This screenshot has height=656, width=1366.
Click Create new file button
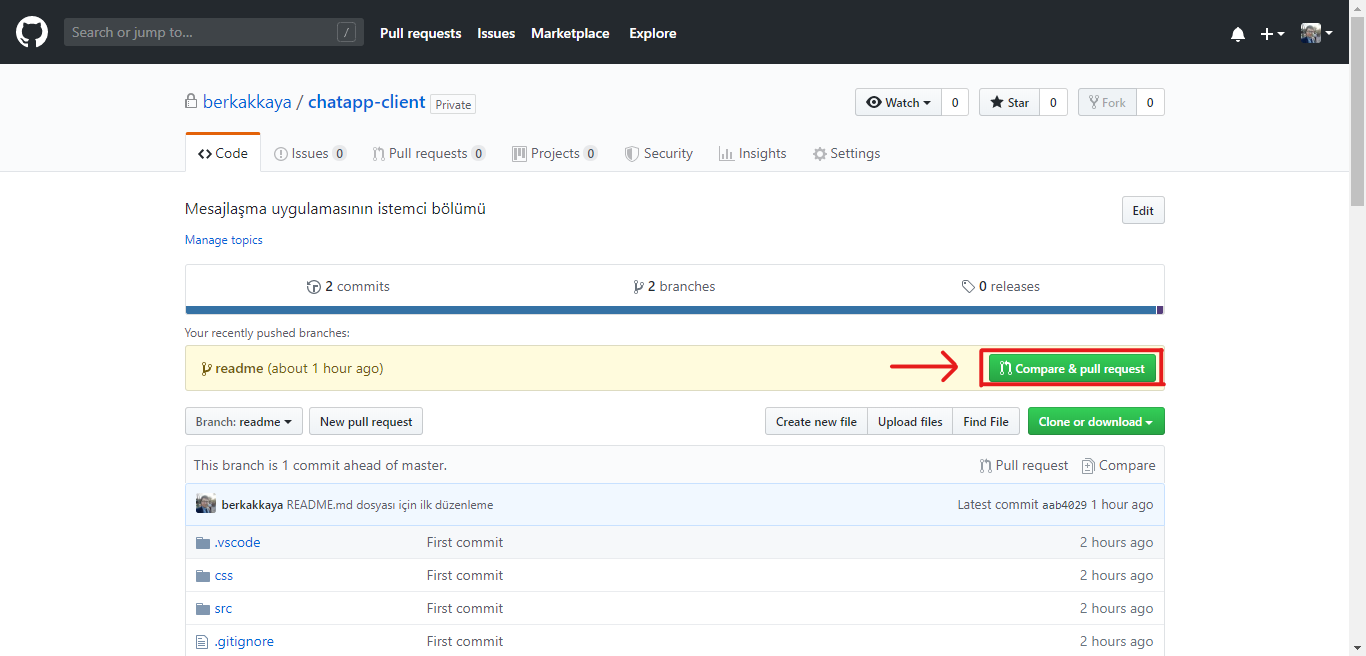pos(816,421)
